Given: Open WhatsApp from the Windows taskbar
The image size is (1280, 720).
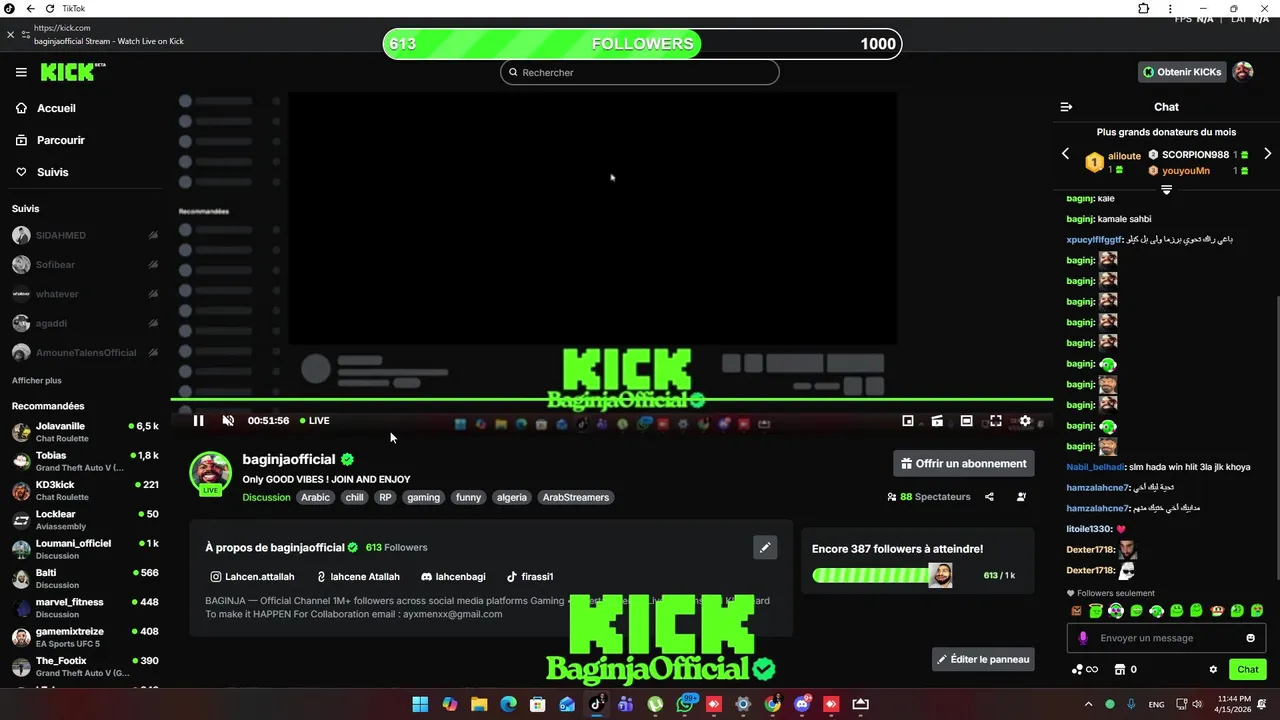Looking at the screenshot, I should (x=684, y=704).
